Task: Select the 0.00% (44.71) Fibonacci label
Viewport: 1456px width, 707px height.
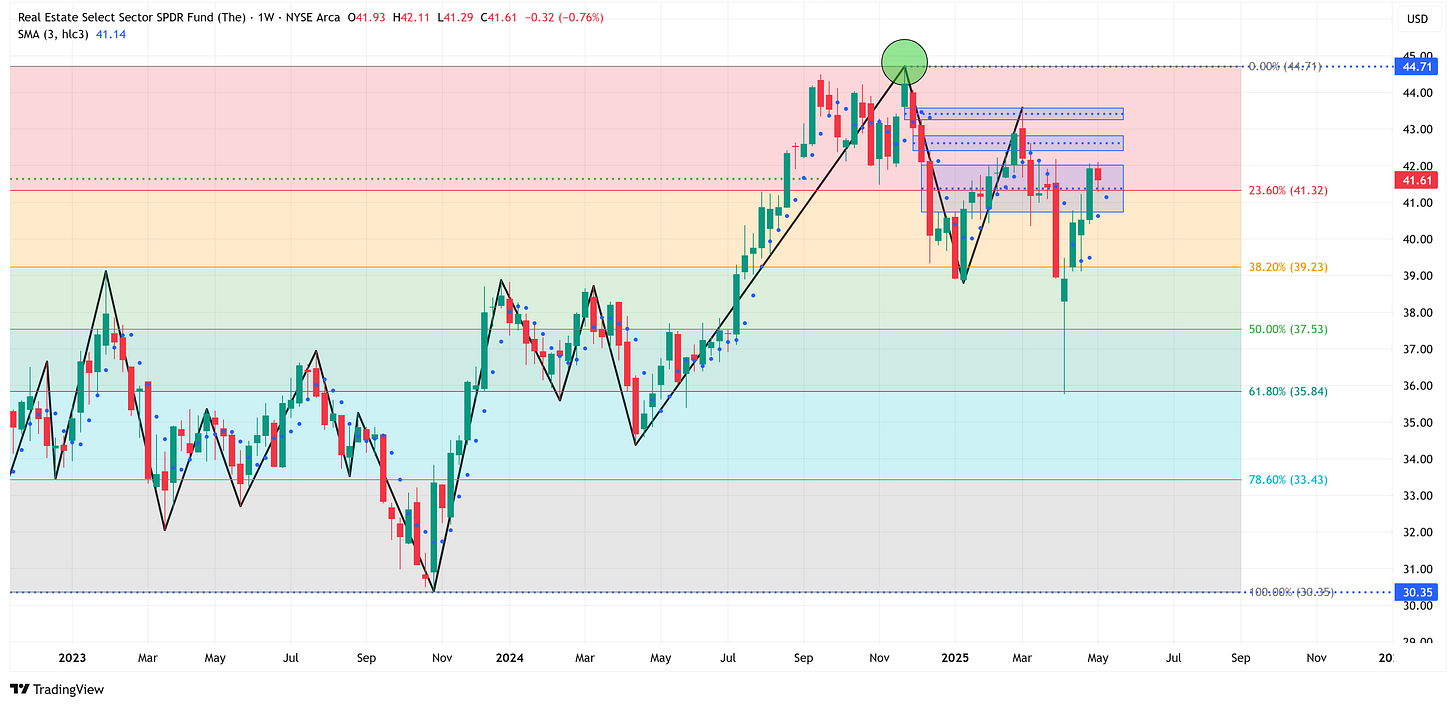Action: pyautogui.click(x=1285, y=66)
